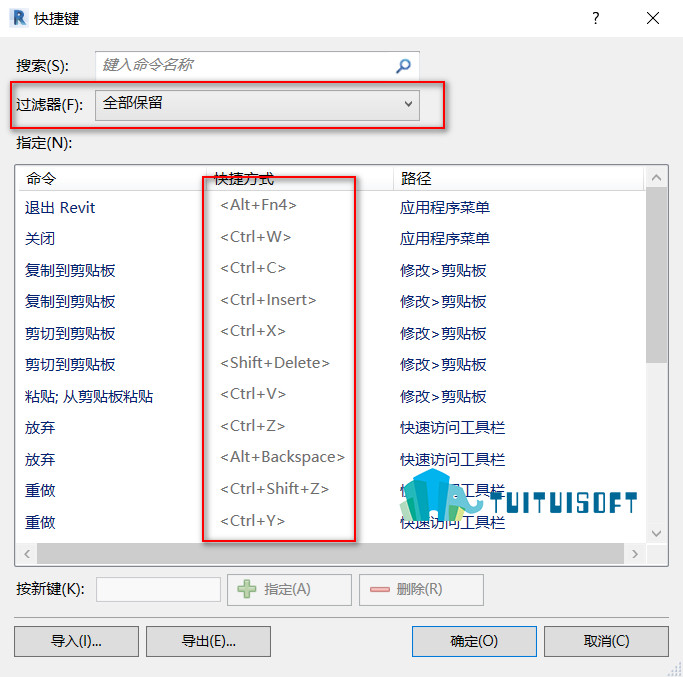Click the <Ctrl+W> shortcut cell

point(255,237)
